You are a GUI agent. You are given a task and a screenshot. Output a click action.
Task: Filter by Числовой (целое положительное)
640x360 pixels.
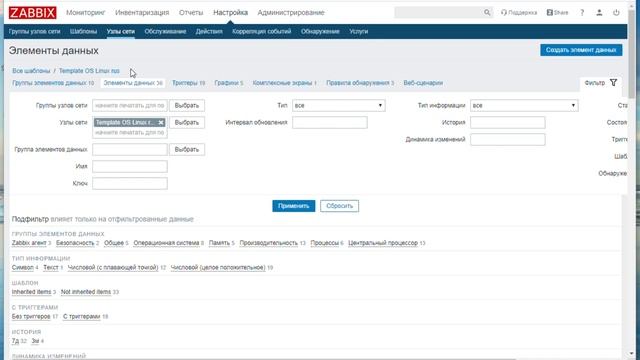[x=218, y=267]
